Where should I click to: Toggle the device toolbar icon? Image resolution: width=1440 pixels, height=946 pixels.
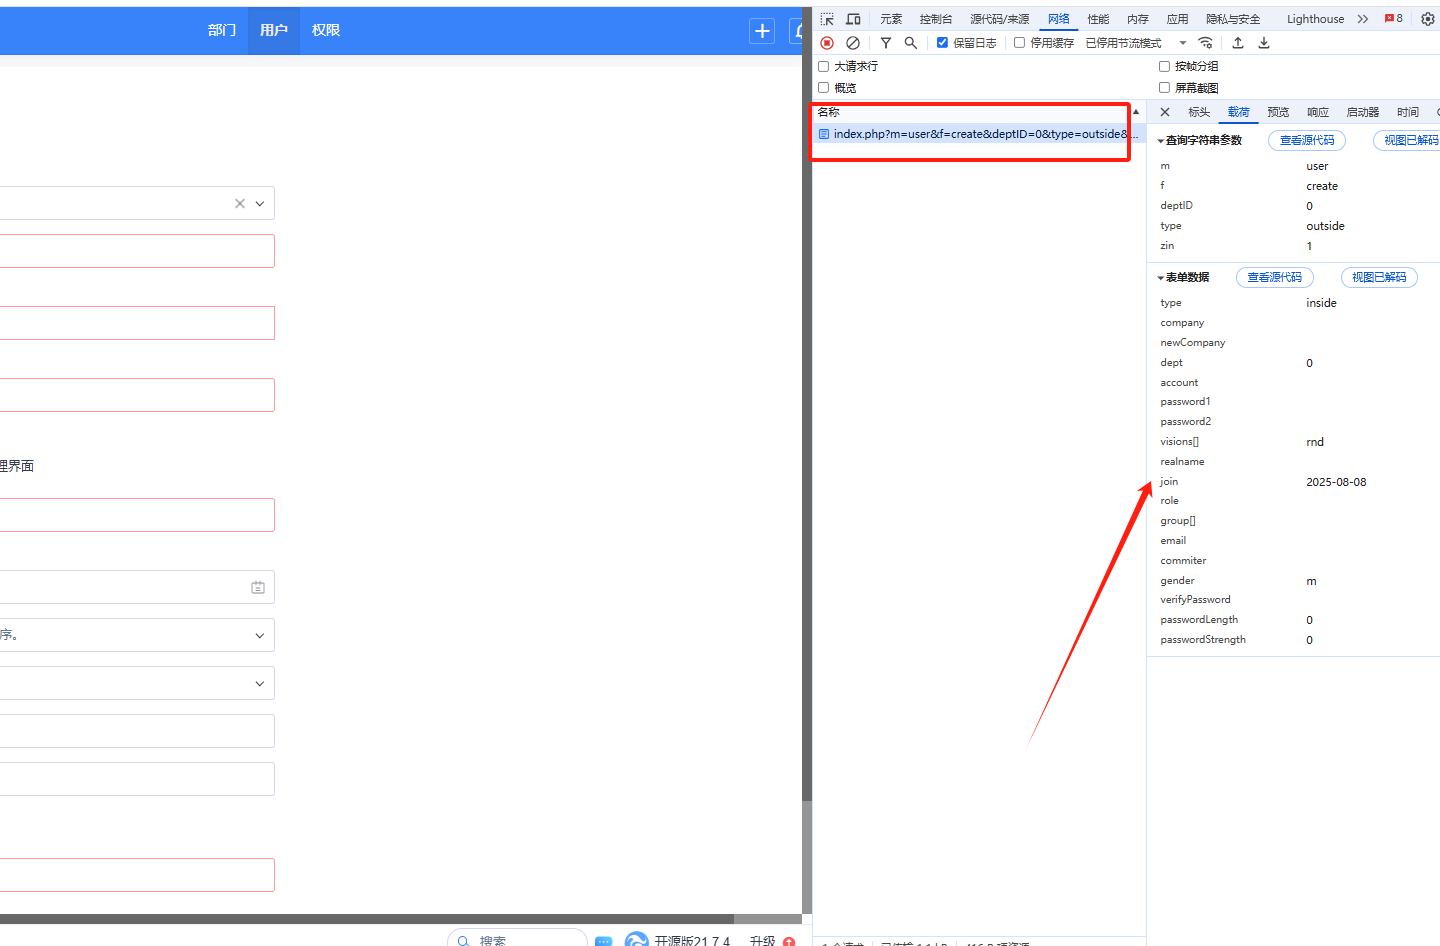tap(853, 19)
